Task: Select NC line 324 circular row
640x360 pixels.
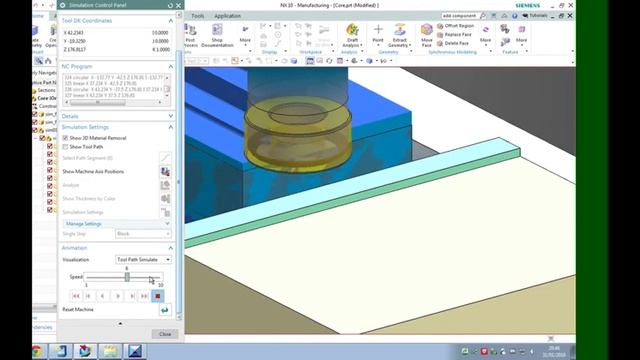Action: [113, 77]
